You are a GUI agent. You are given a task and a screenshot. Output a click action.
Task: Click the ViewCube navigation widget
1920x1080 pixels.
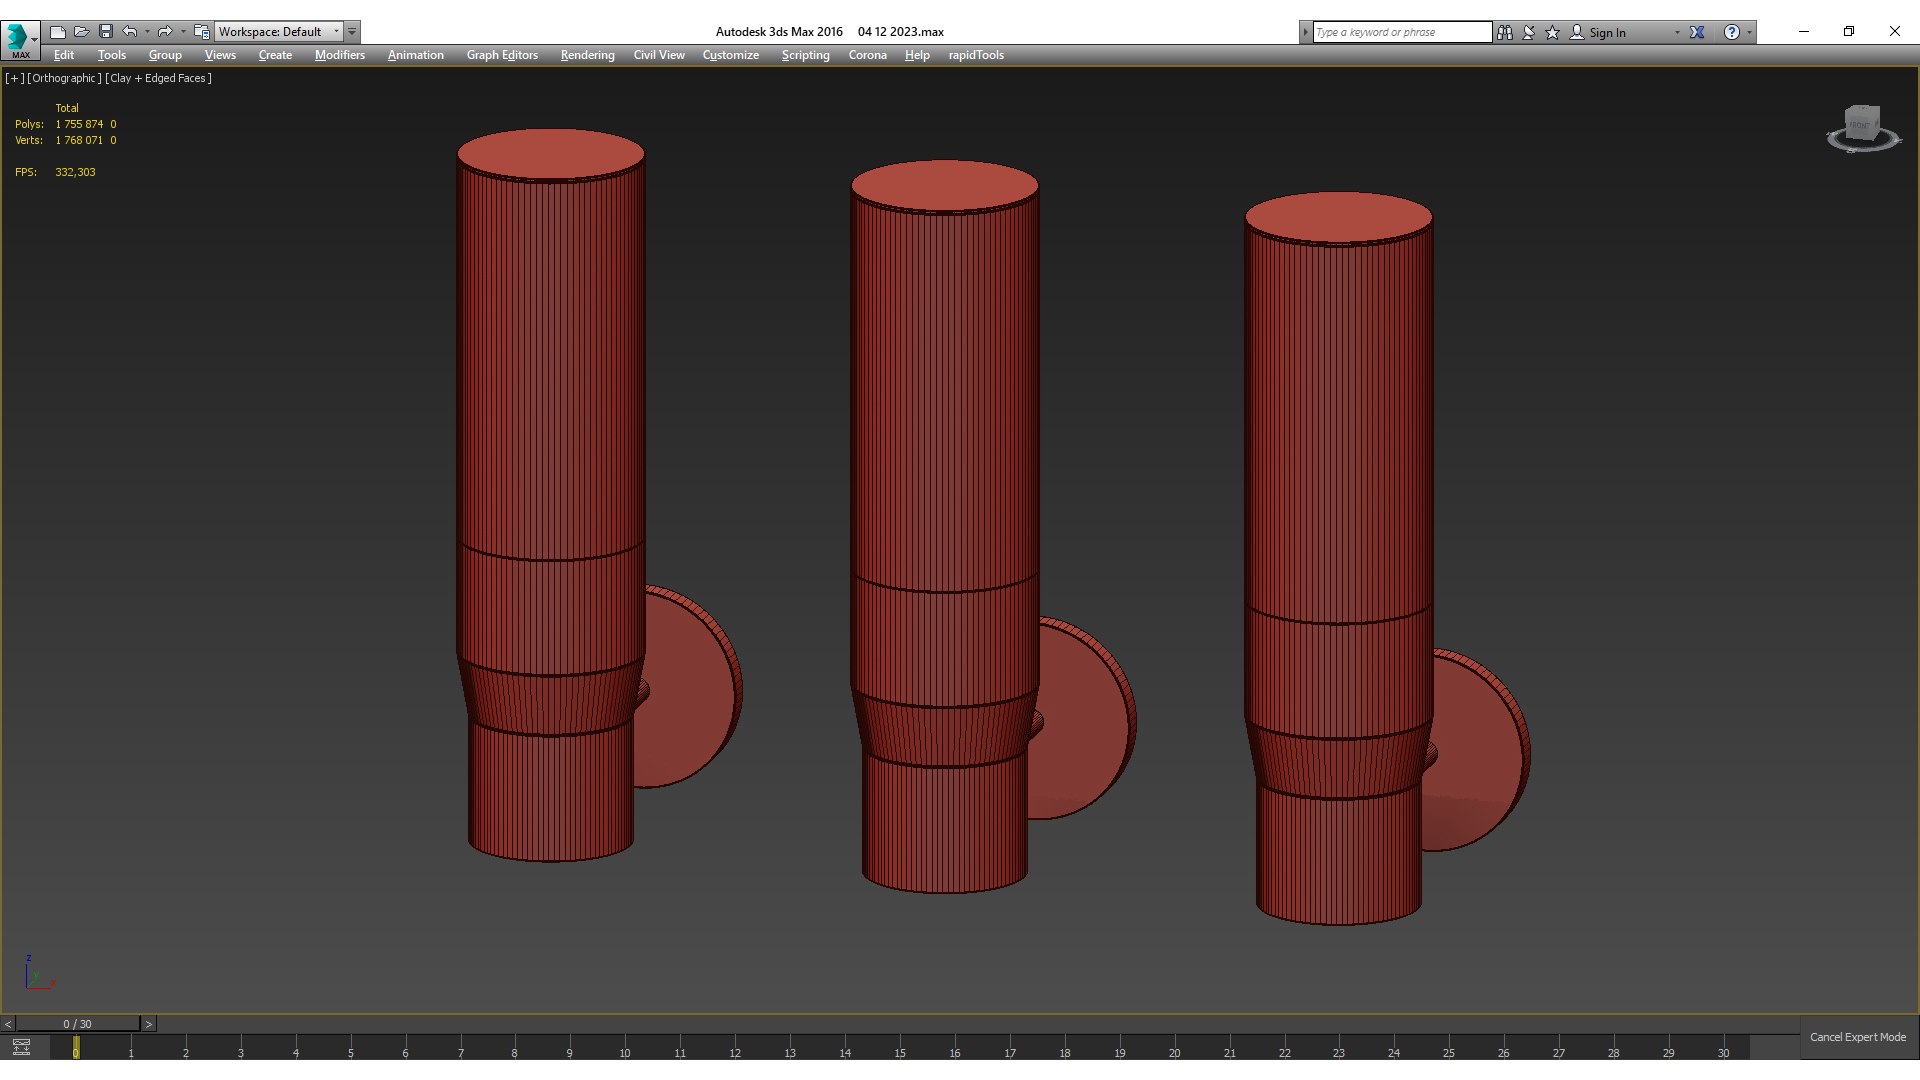pos(1863,128)
